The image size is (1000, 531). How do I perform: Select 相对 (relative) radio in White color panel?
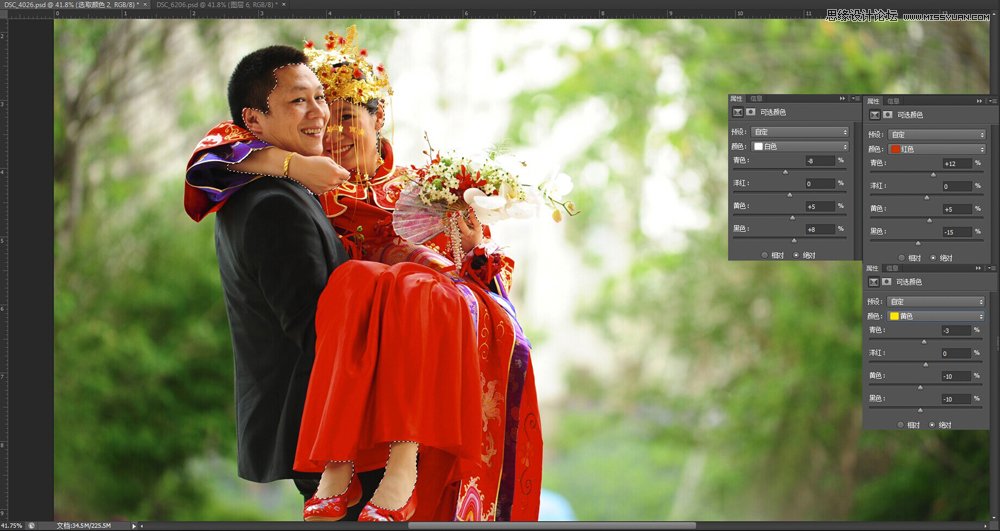pos(765,255)
